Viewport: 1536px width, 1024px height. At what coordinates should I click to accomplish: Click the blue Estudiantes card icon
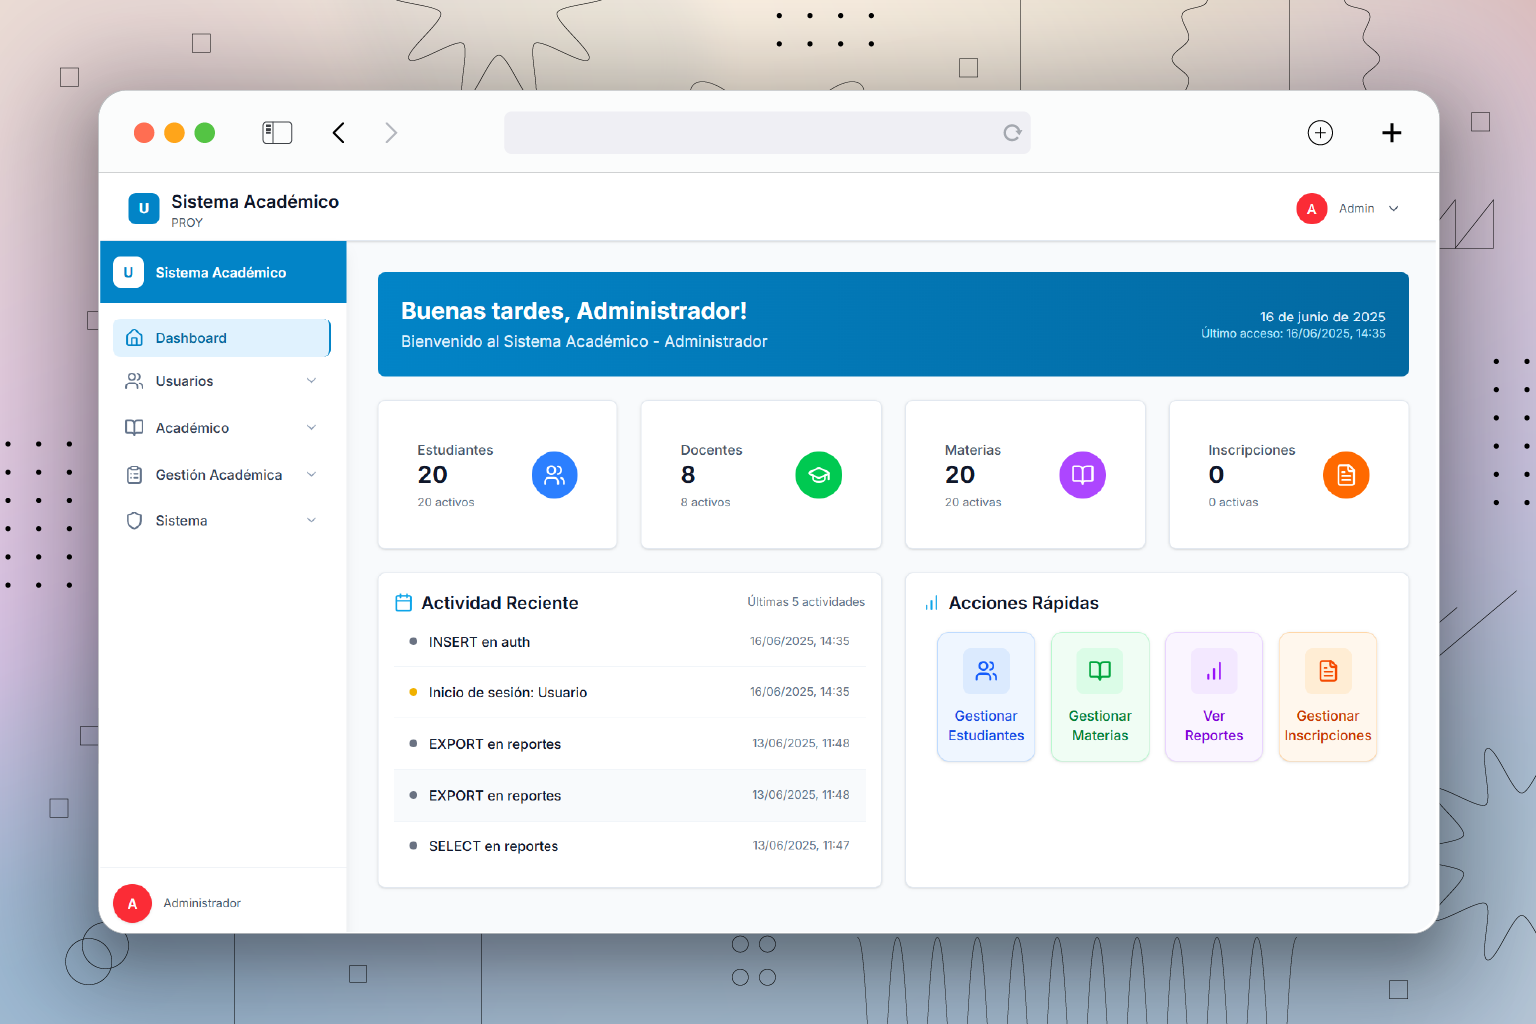(x=554, y=475)
